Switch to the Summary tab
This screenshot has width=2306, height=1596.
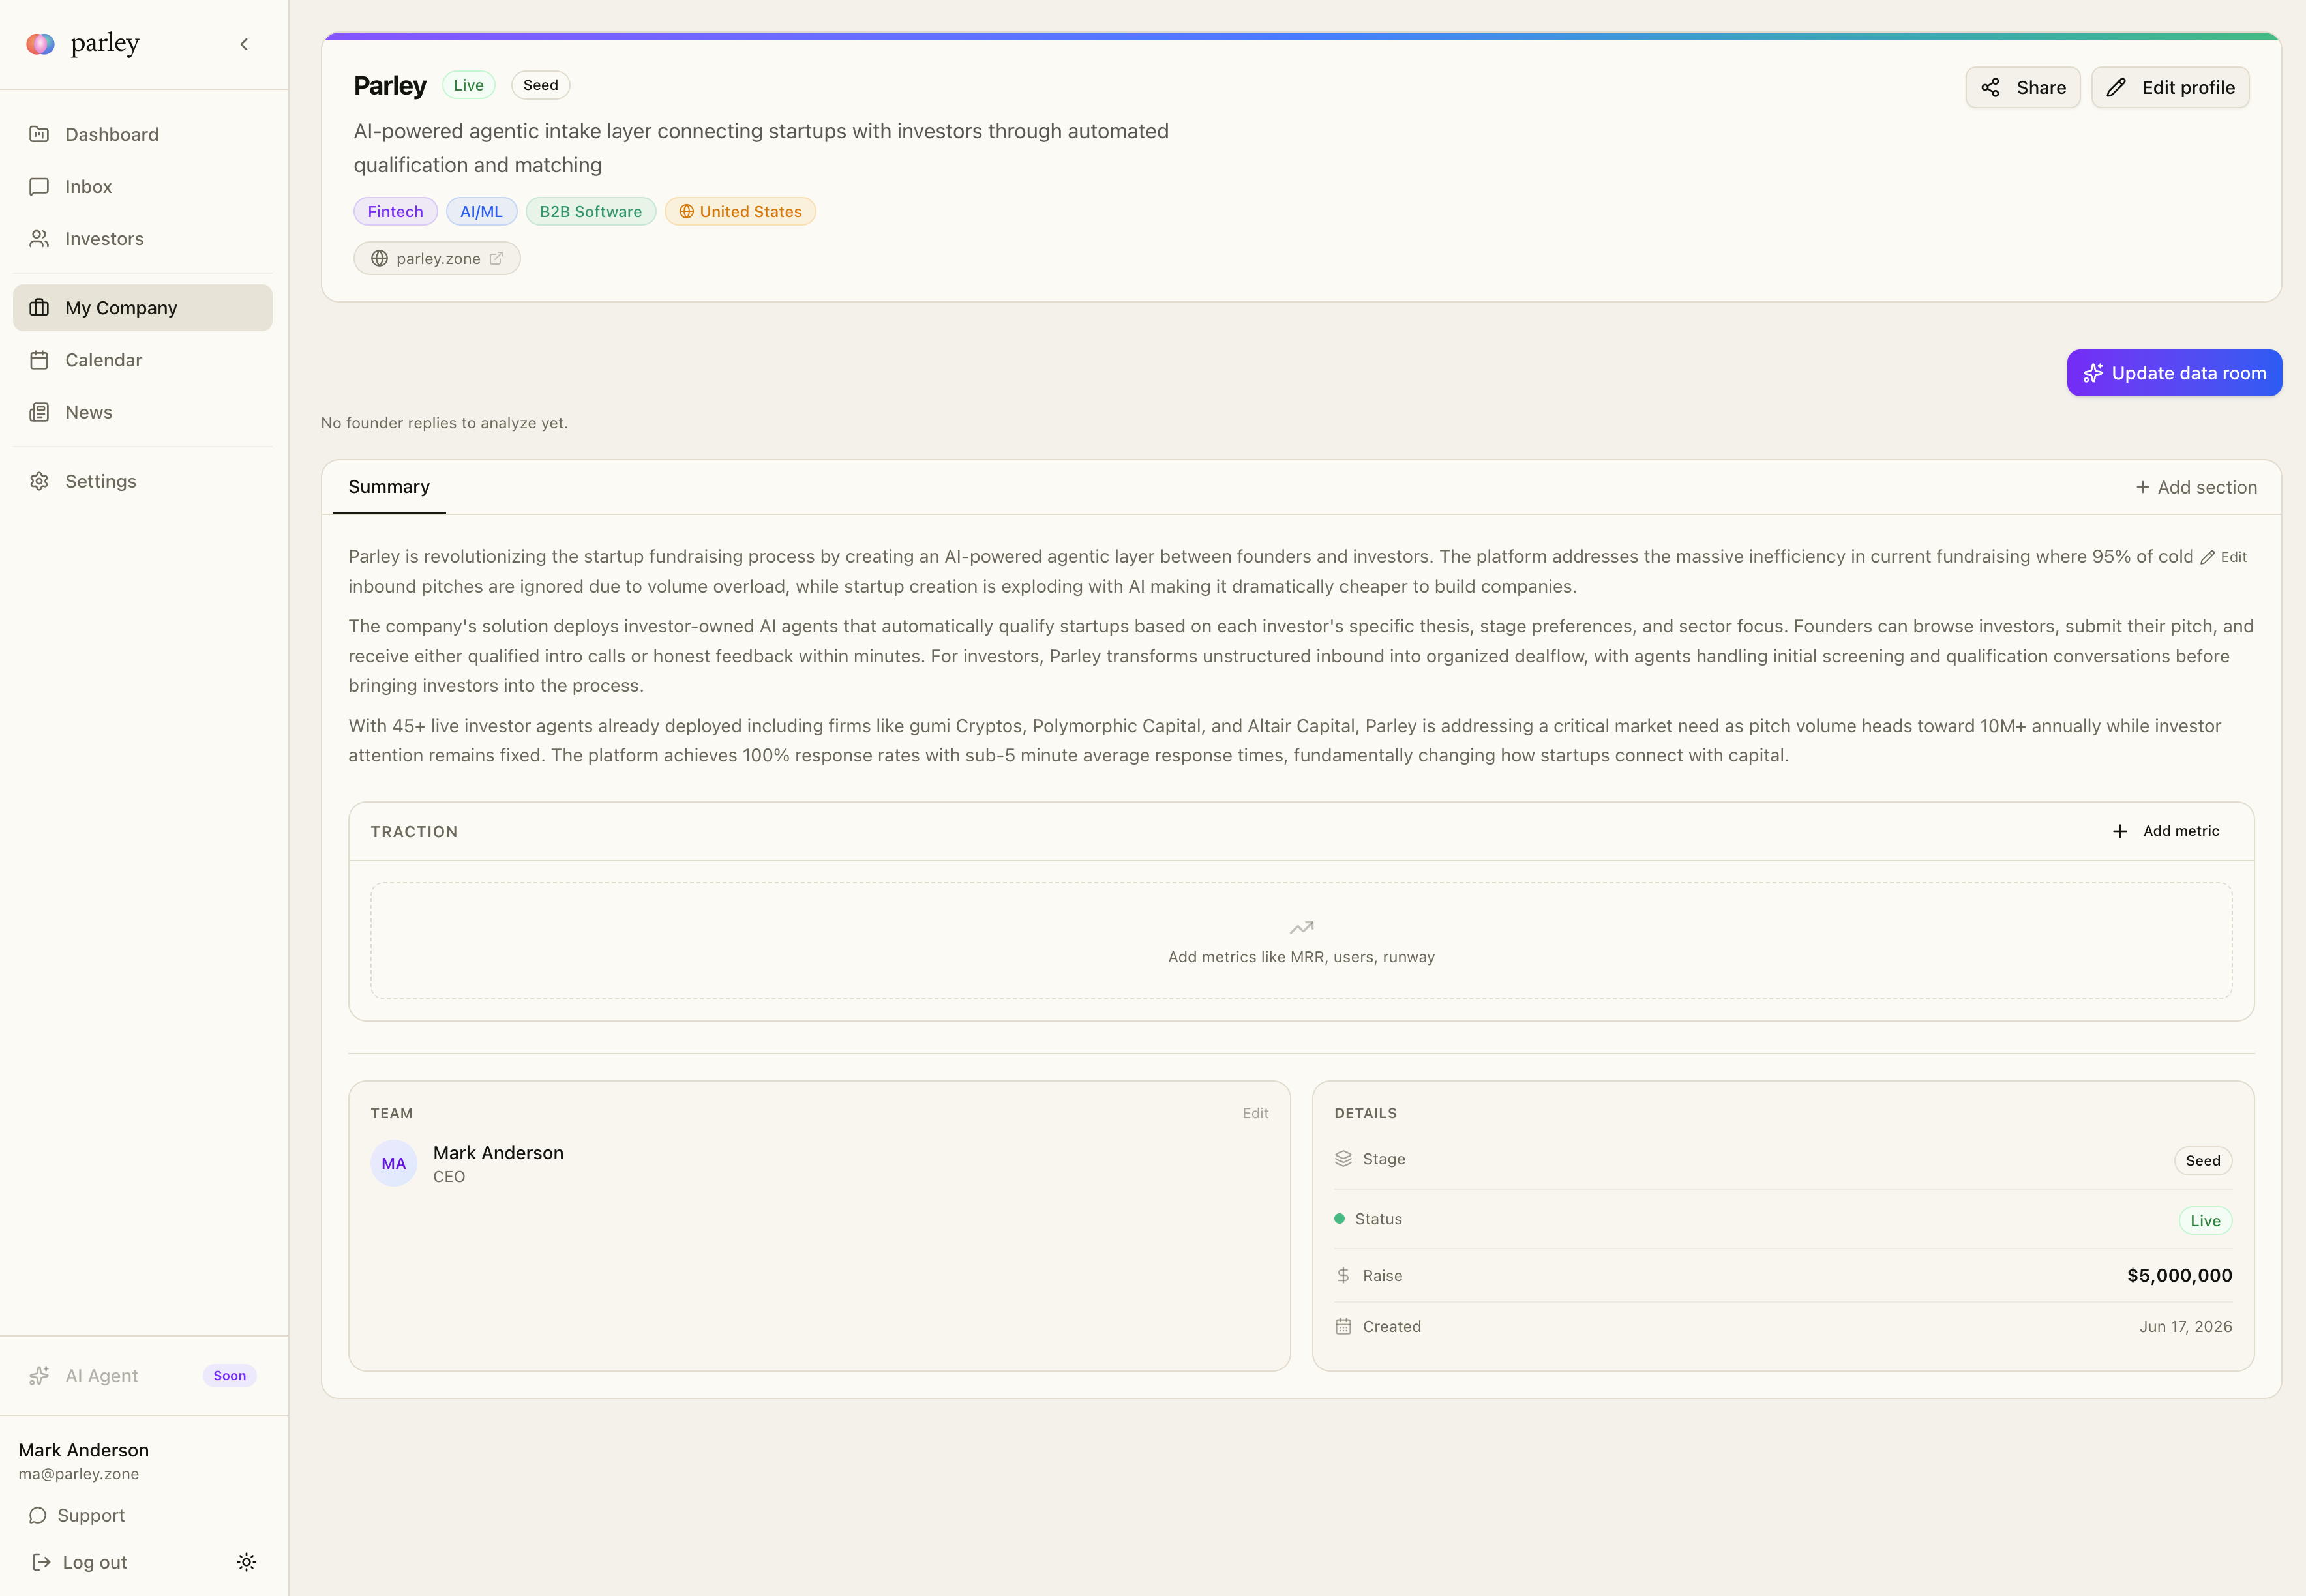pos(389,487)
